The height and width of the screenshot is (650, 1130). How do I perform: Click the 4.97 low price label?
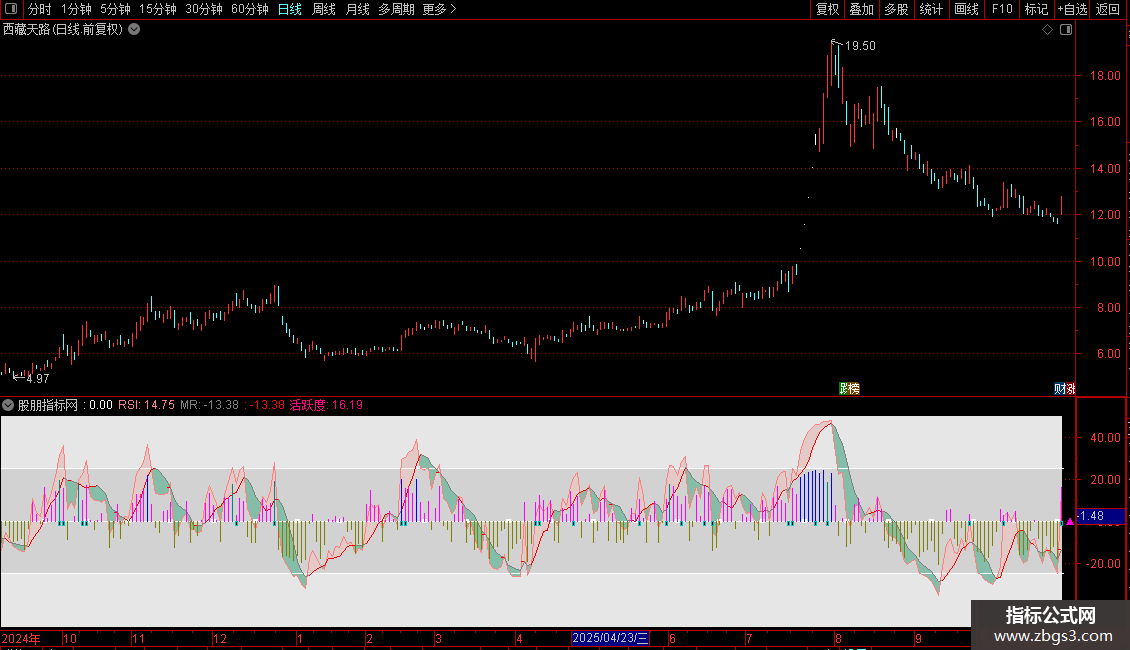[37, 379]
